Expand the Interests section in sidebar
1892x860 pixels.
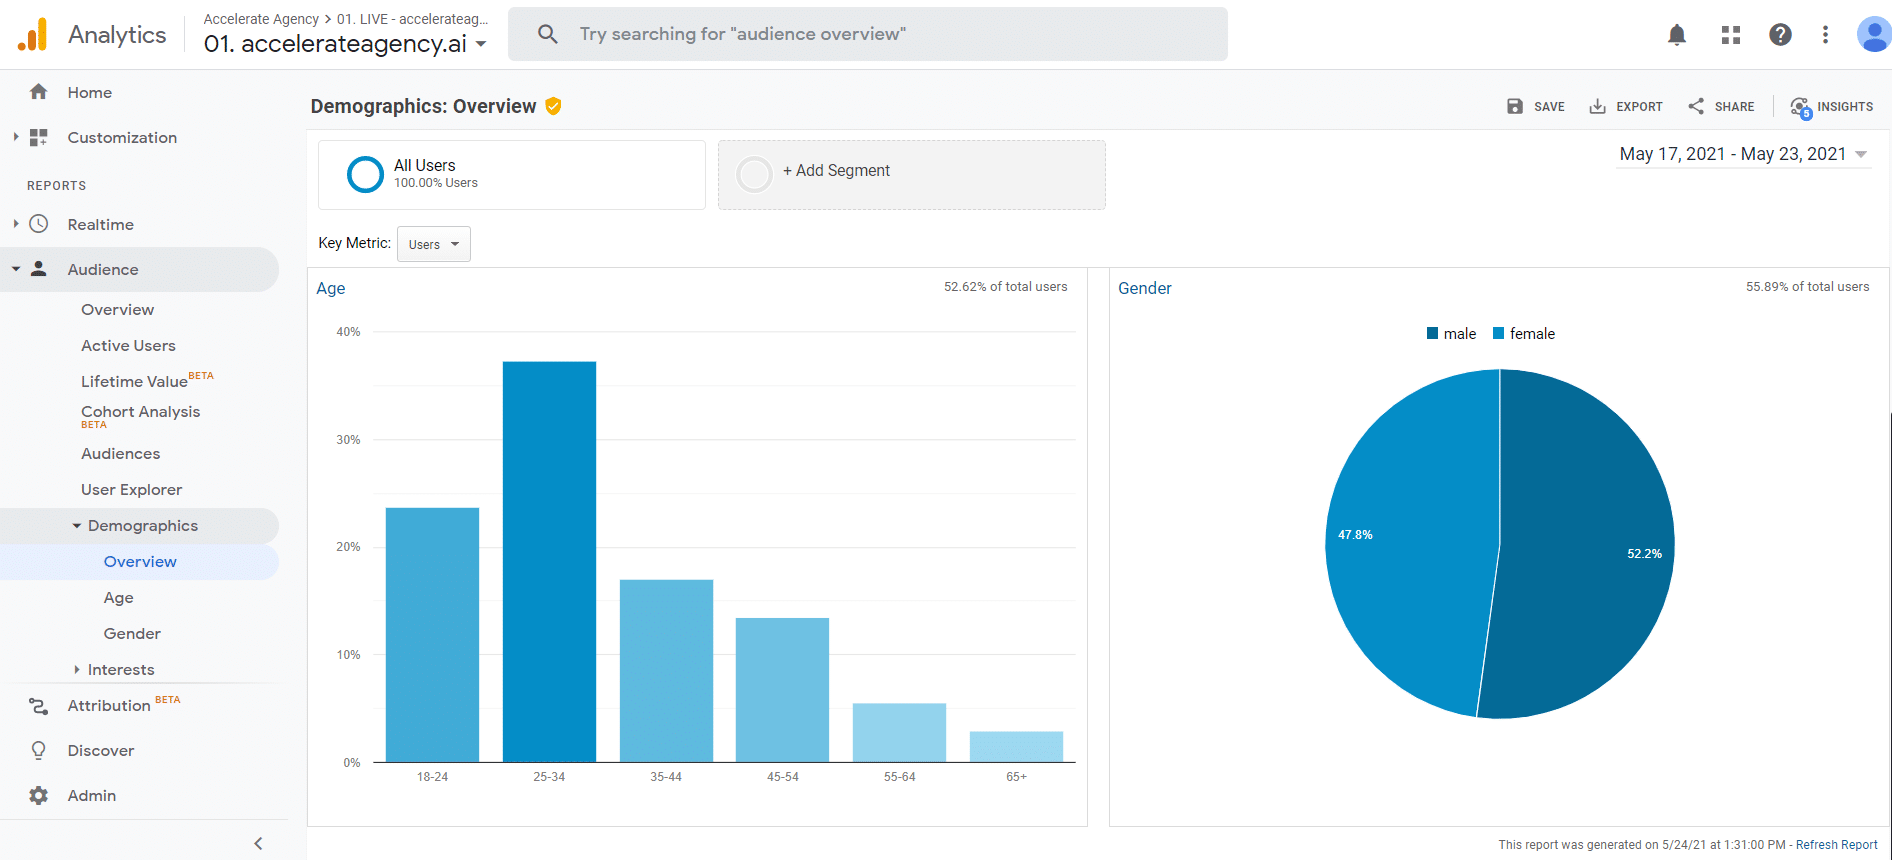coord(120,670)
